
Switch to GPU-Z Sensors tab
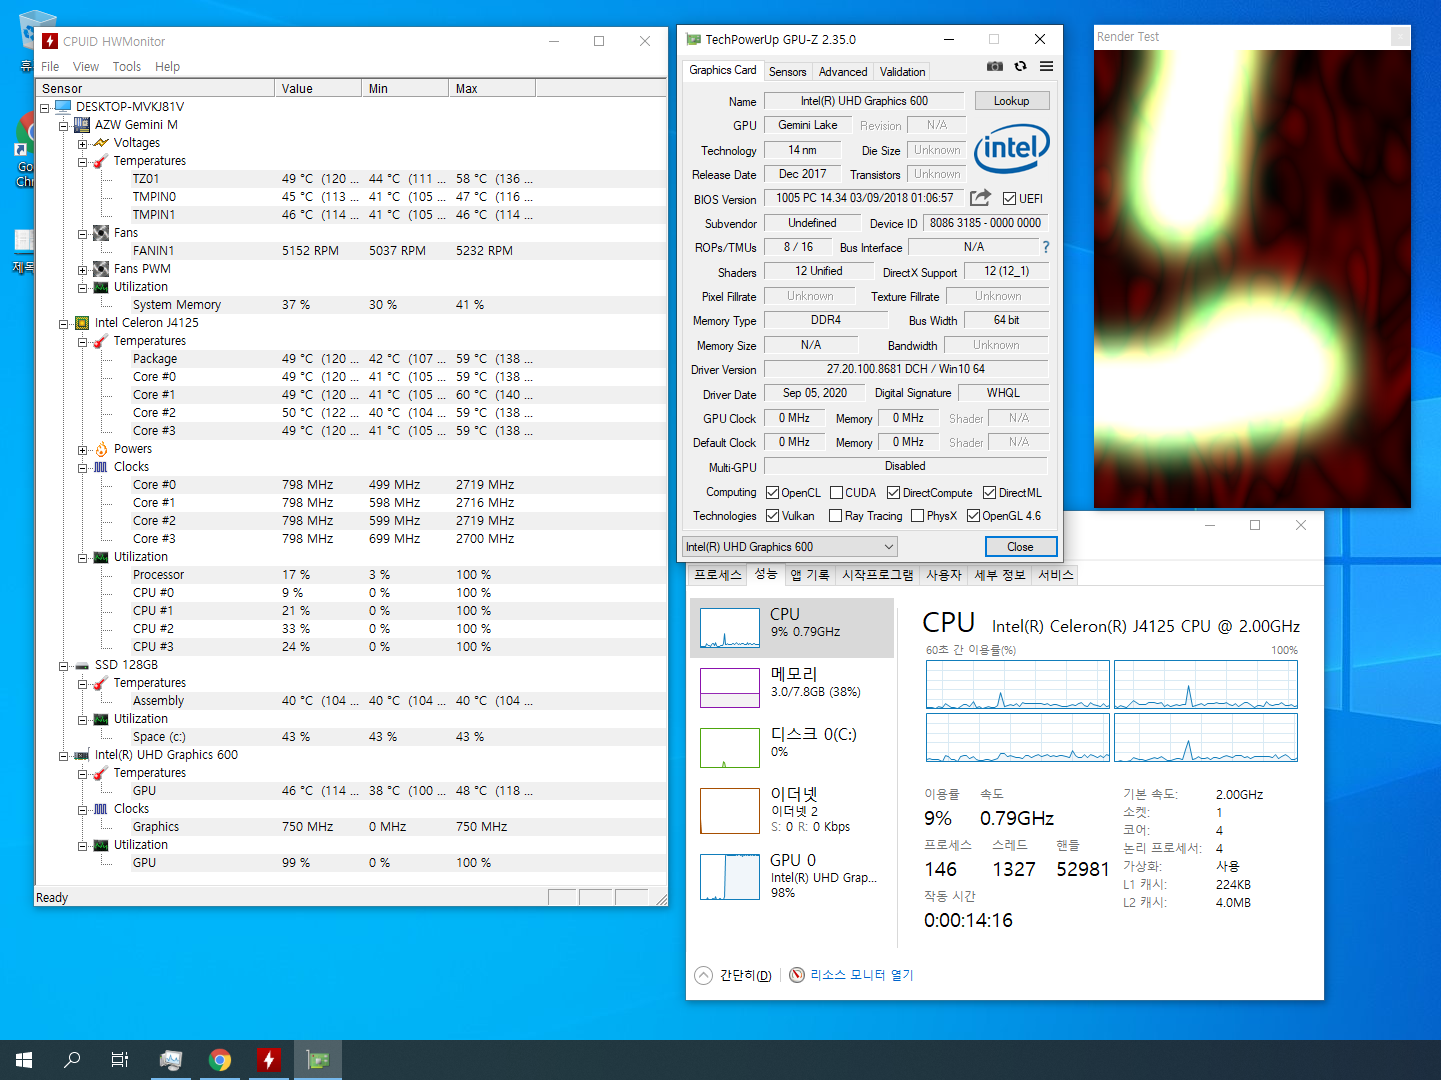pos(787,72)
